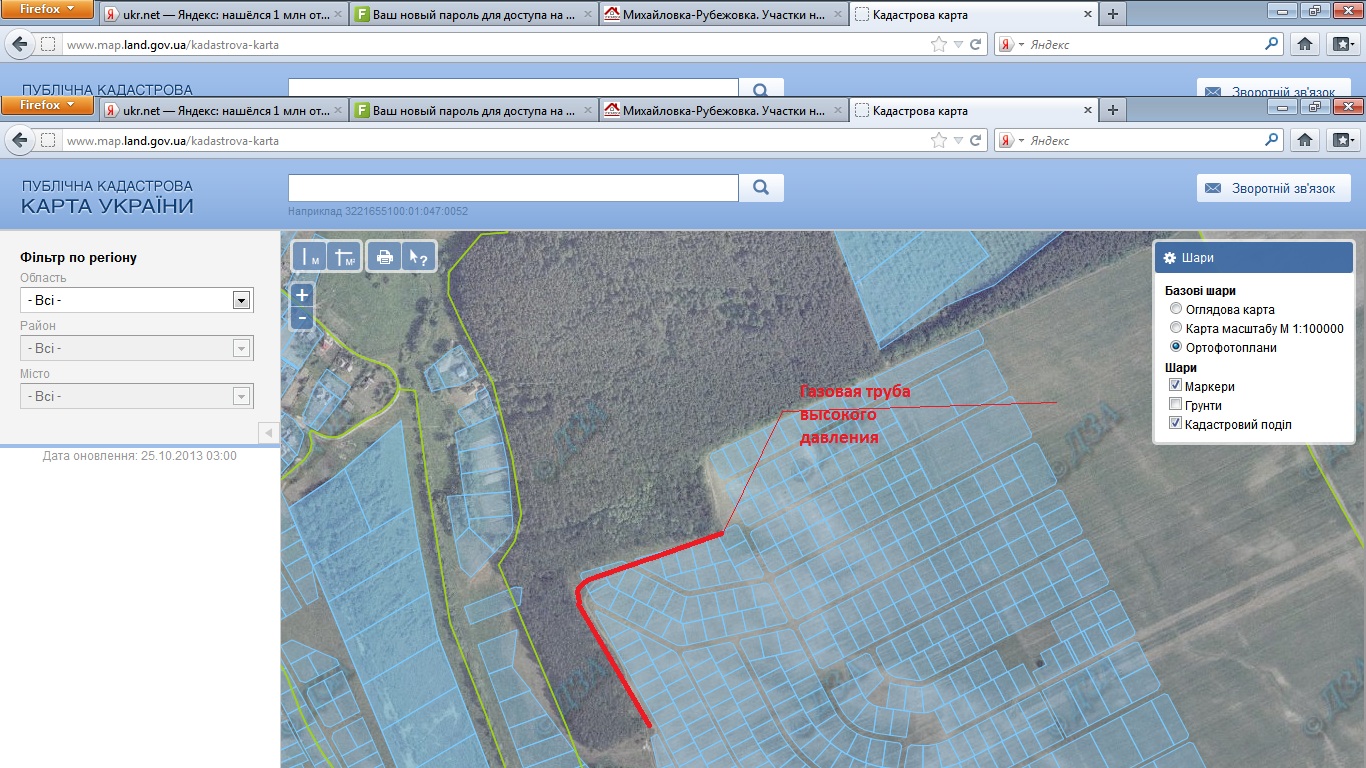This screenshot has width=1366, height=768.
Task: Click the magnifier search button beside cadastral field
Action: click(x=761, y=188)
